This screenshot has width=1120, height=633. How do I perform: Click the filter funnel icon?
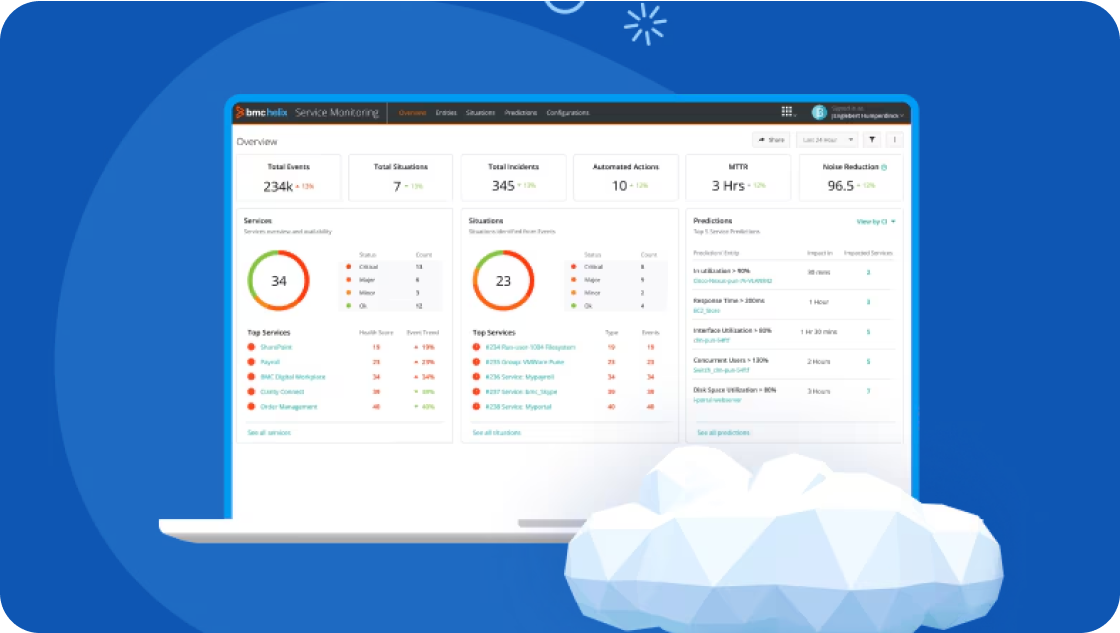[872, 140]
